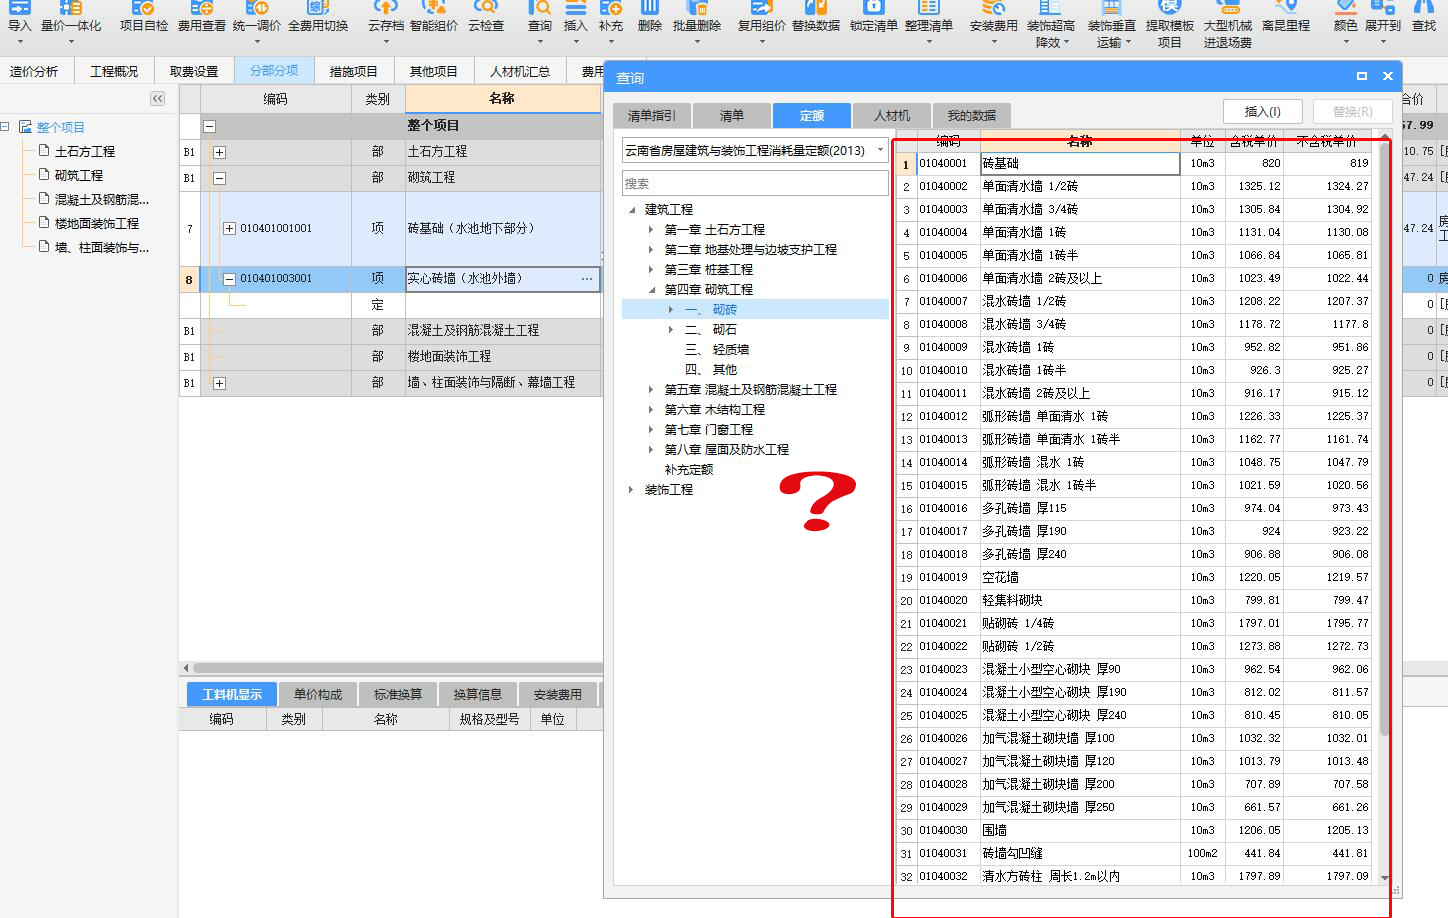1448x918 pixels.
Task: Click the 查询 query toolbar icon
Action: [x=540, y=17]
